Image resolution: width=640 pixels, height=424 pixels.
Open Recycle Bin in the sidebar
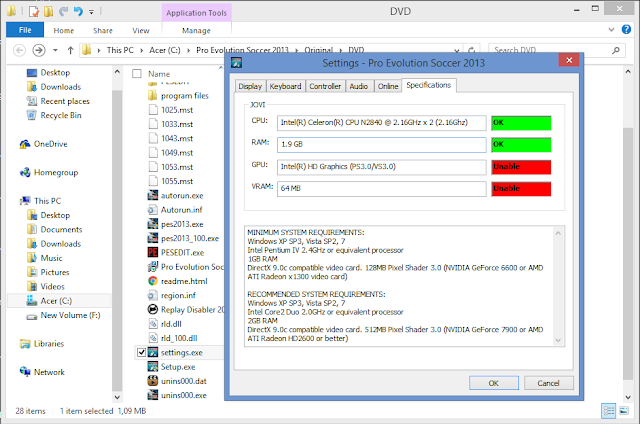(54, 115)
